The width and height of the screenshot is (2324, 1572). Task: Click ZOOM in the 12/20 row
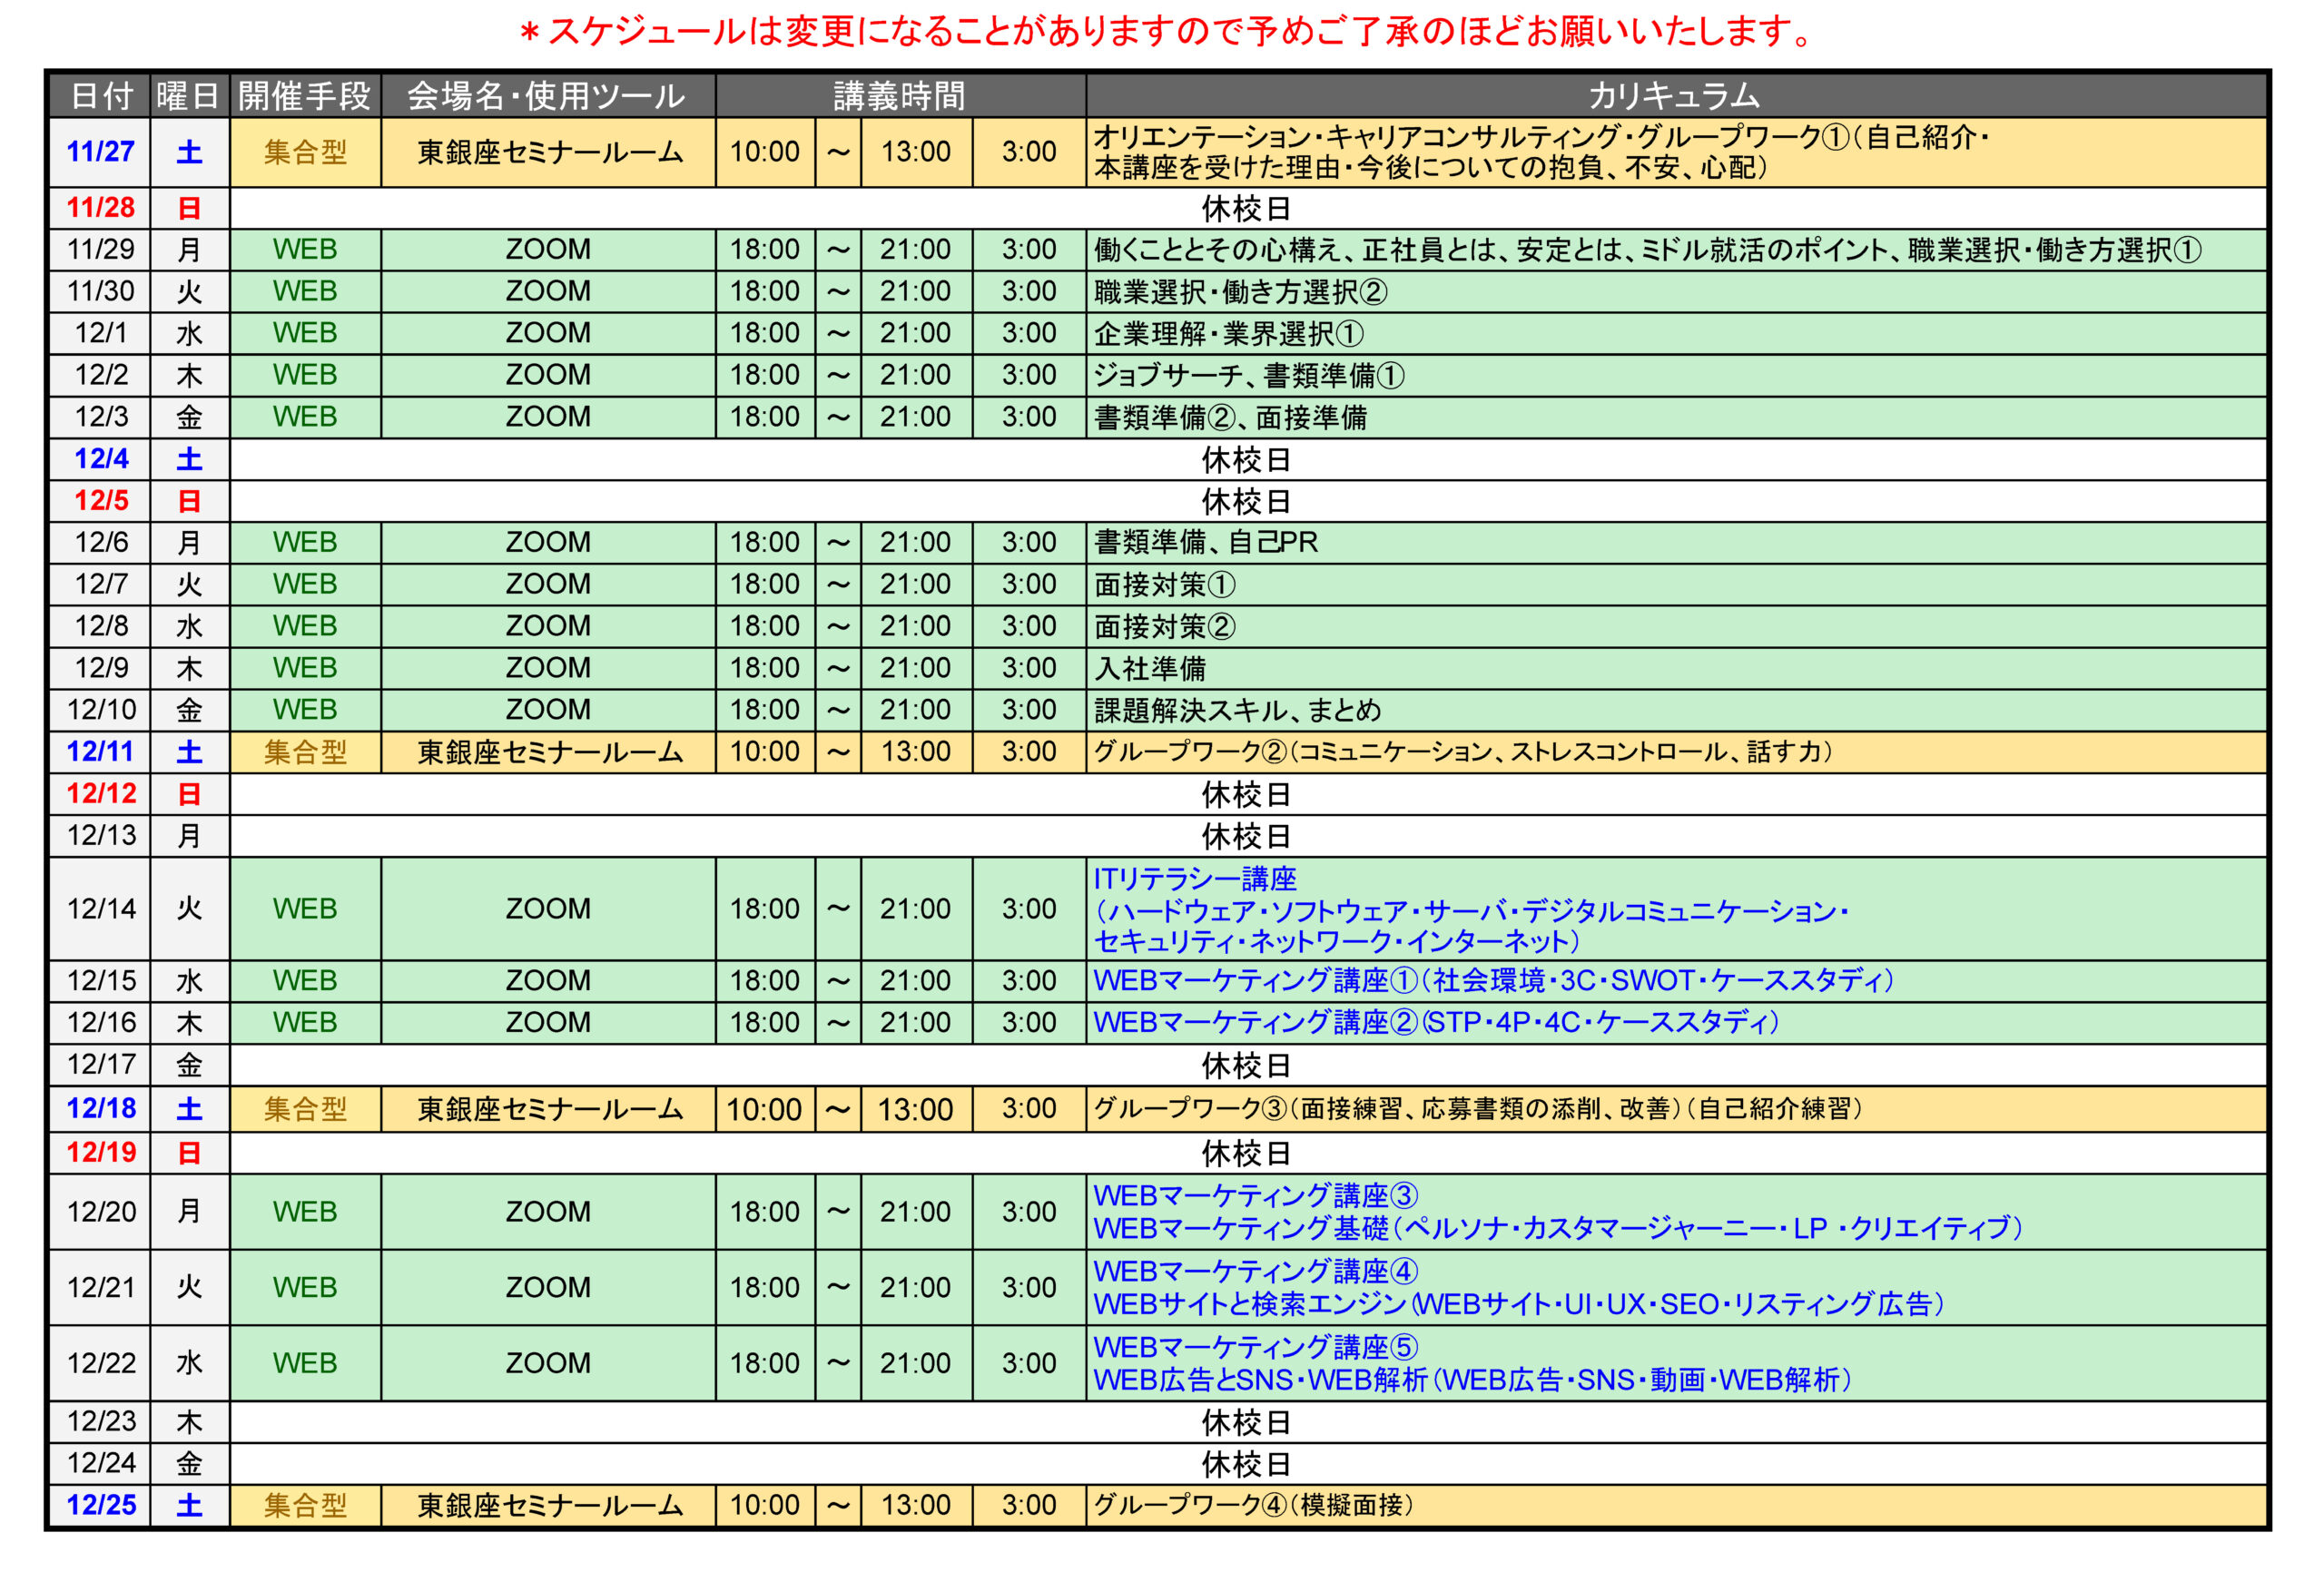pos(548,1212)
